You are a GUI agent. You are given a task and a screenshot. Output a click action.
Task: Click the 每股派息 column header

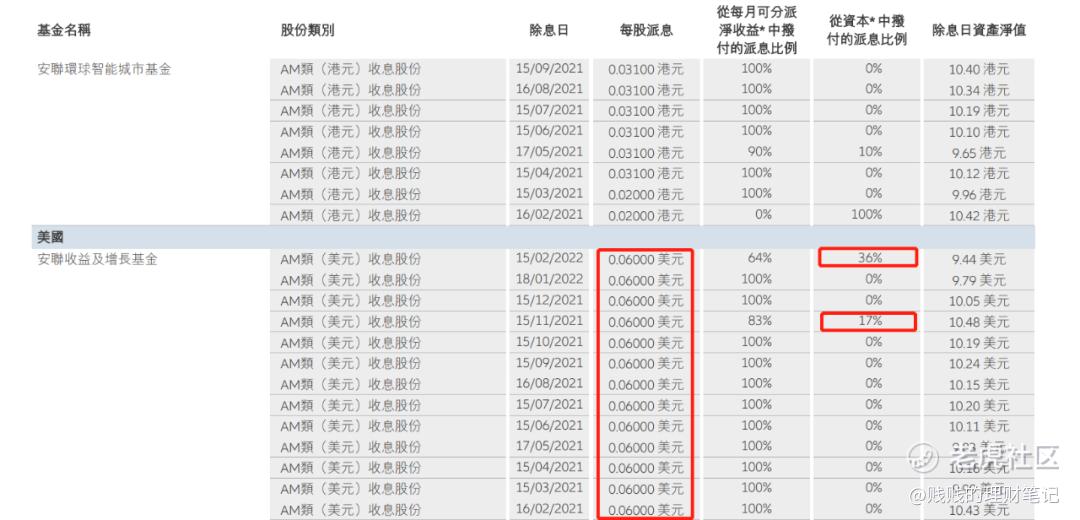pyautogui.click(x=646, y=30)
